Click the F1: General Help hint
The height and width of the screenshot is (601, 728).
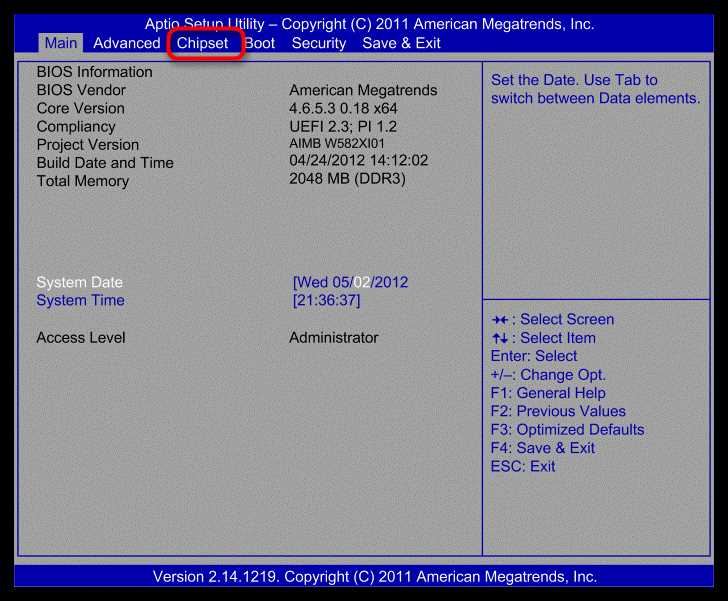point(548,393)
